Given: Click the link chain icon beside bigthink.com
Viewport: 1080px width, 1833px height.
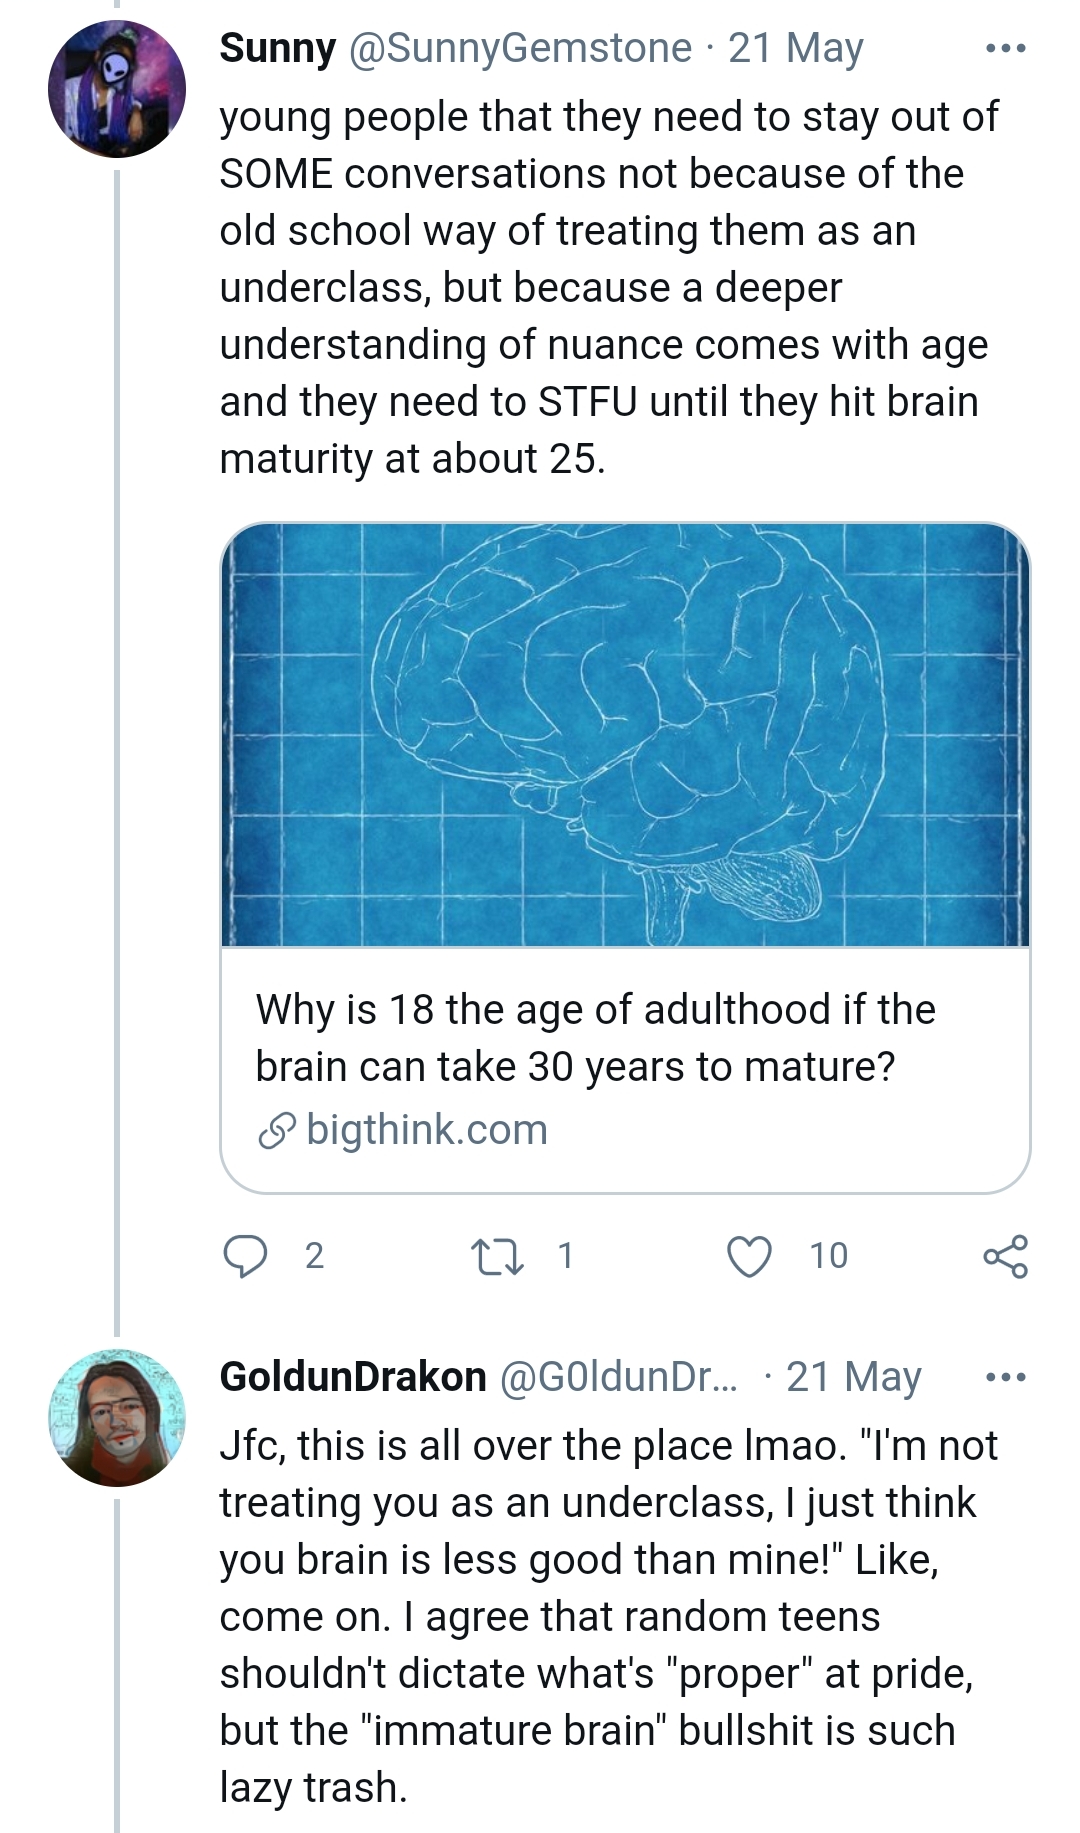Looking at the screenshot, I should coord(277,1131).
